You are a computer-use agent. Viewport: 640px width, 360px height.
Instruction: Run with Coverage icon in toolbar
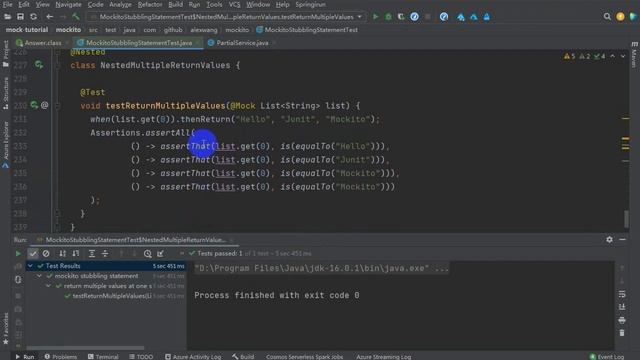coord(401,17)
